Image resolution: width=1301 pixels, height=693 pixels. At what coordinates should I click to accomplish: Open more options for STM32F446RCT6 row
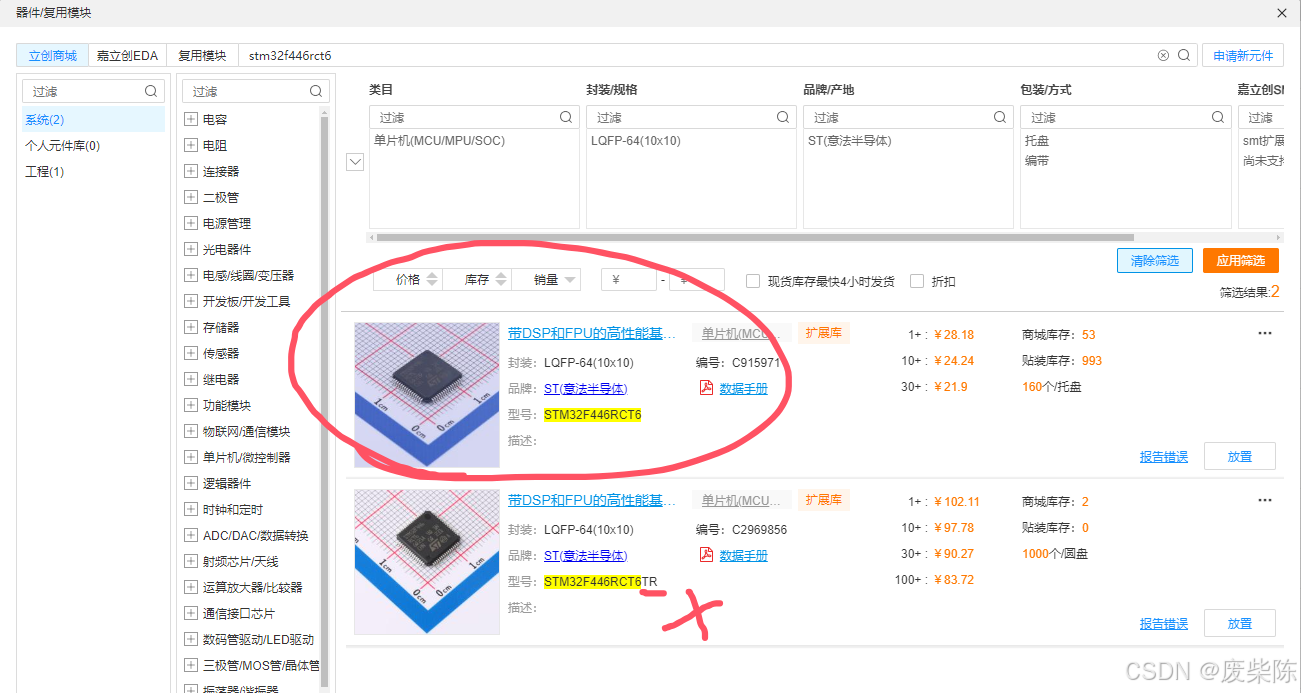tap(1265, 333)
